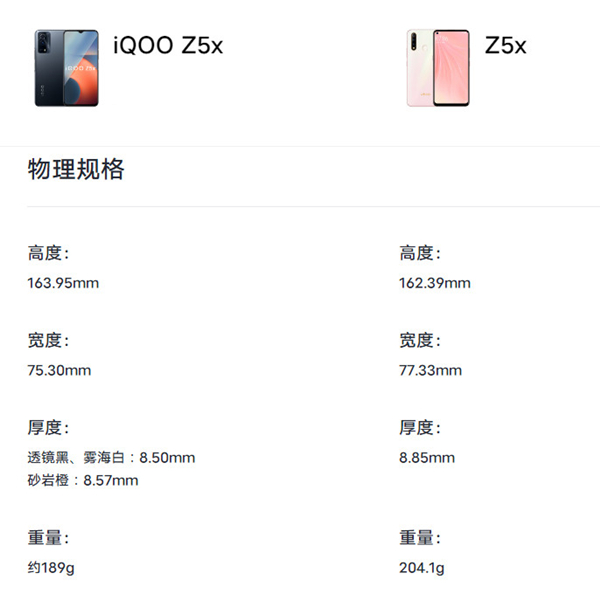Viewport: 600px width, 600px height.
Task: Select the 163.95mm height value
Action: [63, 283]
